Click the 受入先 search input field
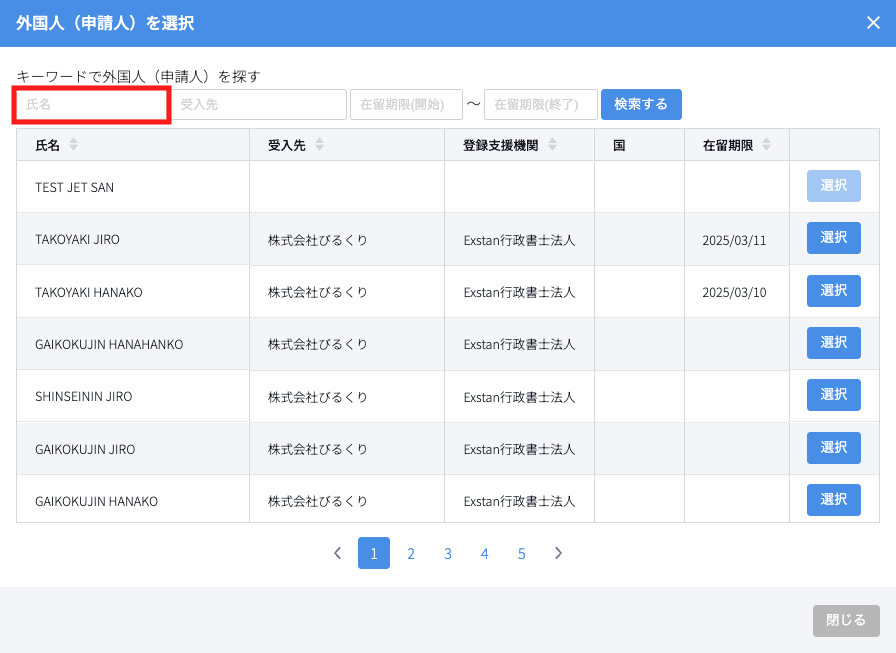896x653 pixels. tap(258, 105)
